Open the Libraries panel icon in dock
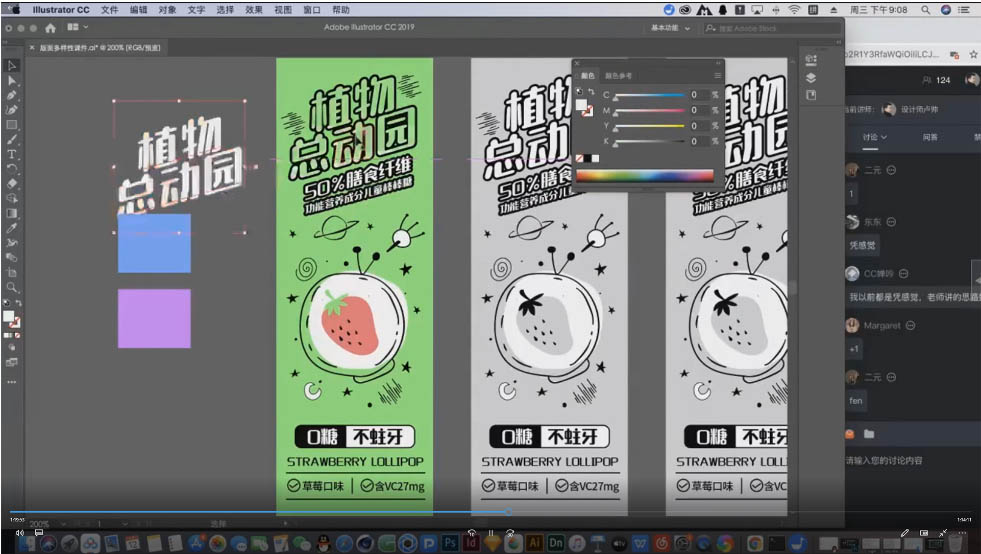Image resolution: width=981 pixels, height=554 pixels. coord(811,95)
